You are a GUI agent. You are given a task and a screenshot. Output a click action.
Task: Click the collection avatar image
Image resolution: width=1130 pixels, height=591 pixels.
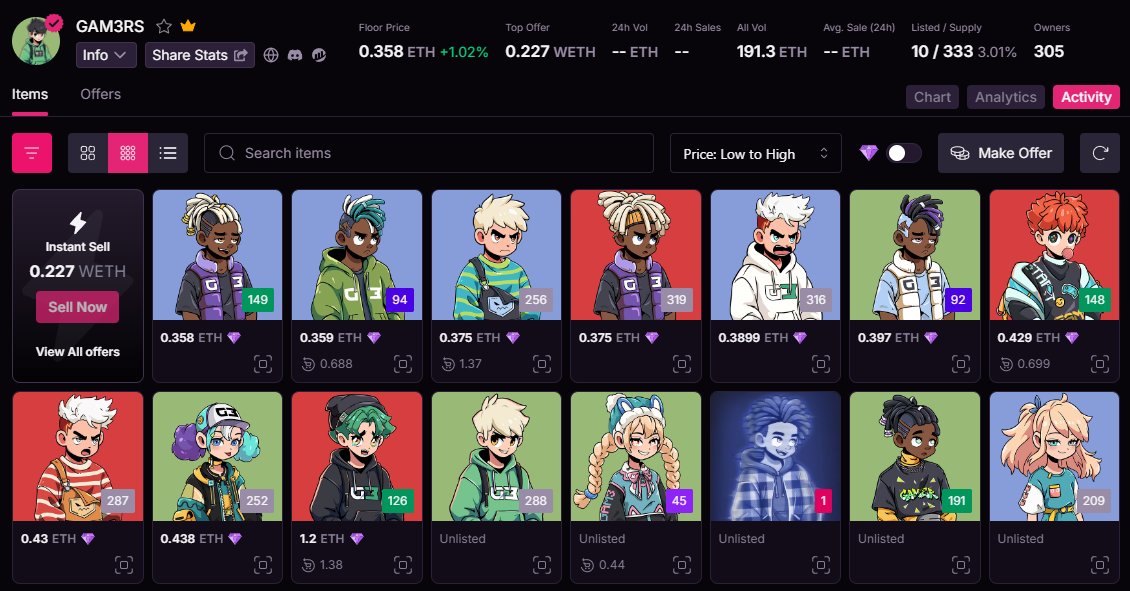click(x=36, y=41)
